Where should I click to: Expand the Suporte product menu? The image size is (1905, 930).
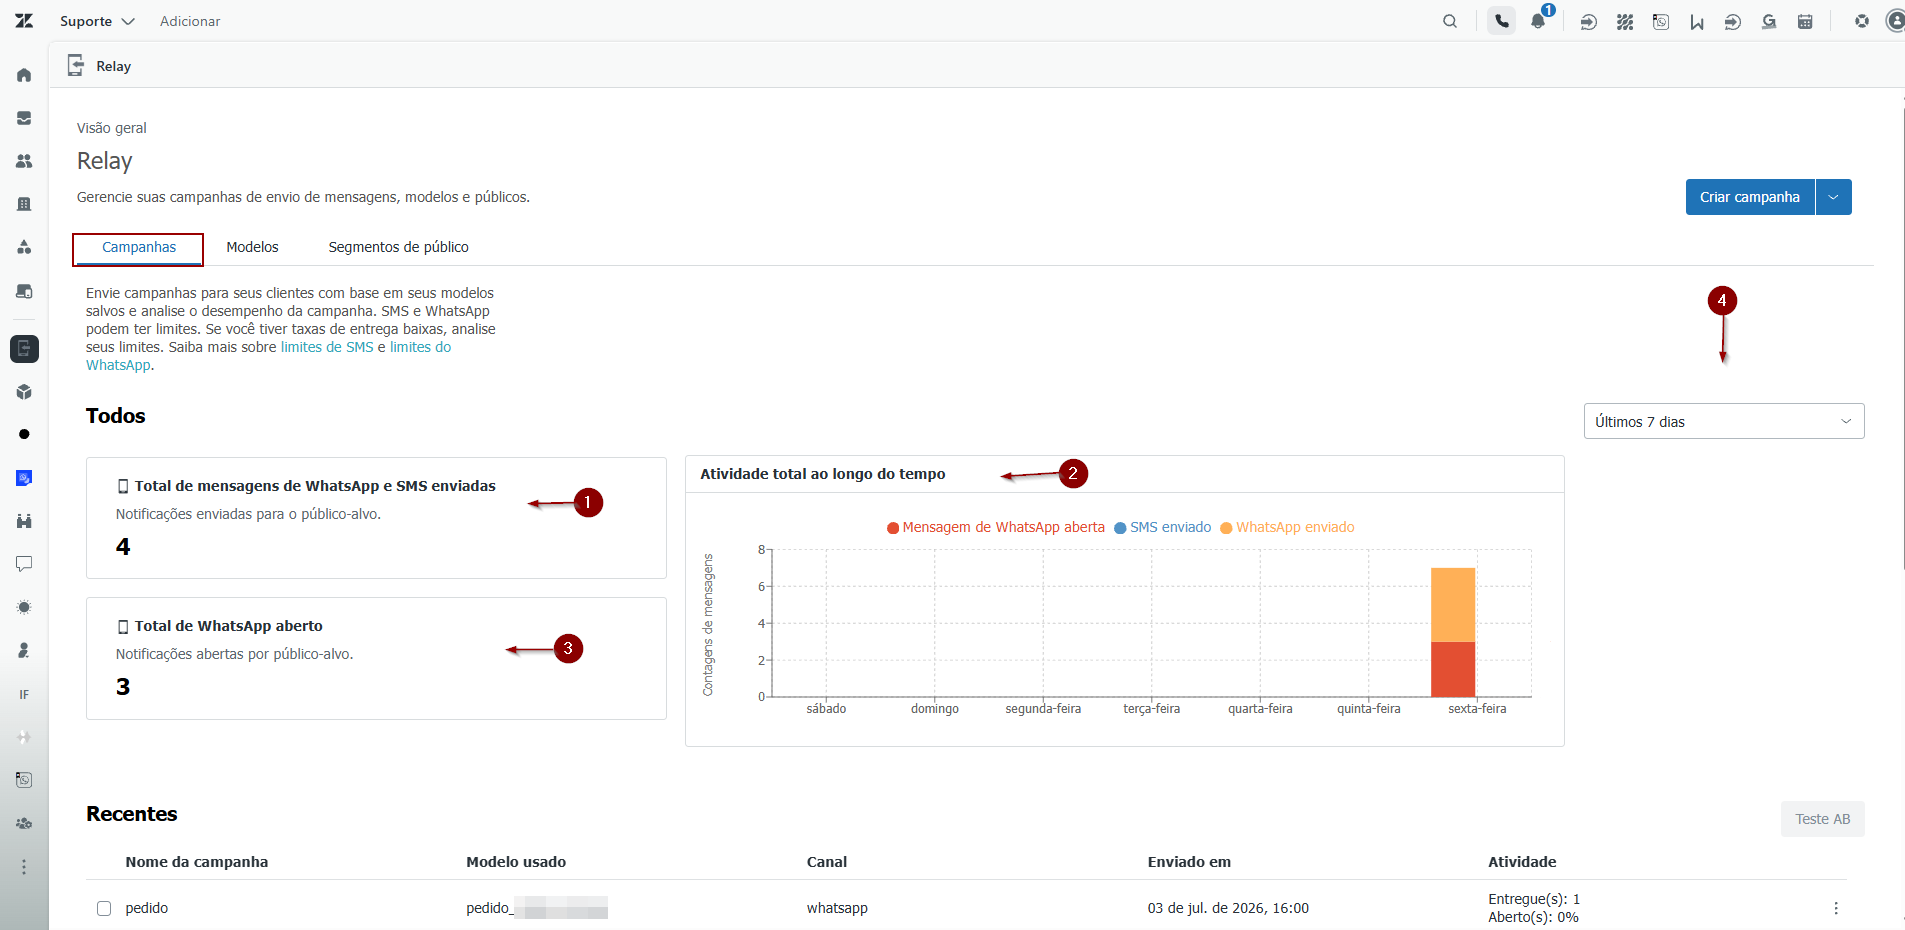pos(97,21)
